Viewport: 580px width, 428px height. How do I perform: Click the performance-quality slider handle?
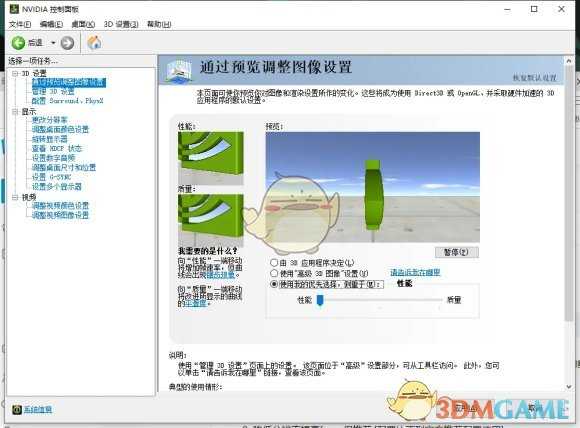coord(320,300)
